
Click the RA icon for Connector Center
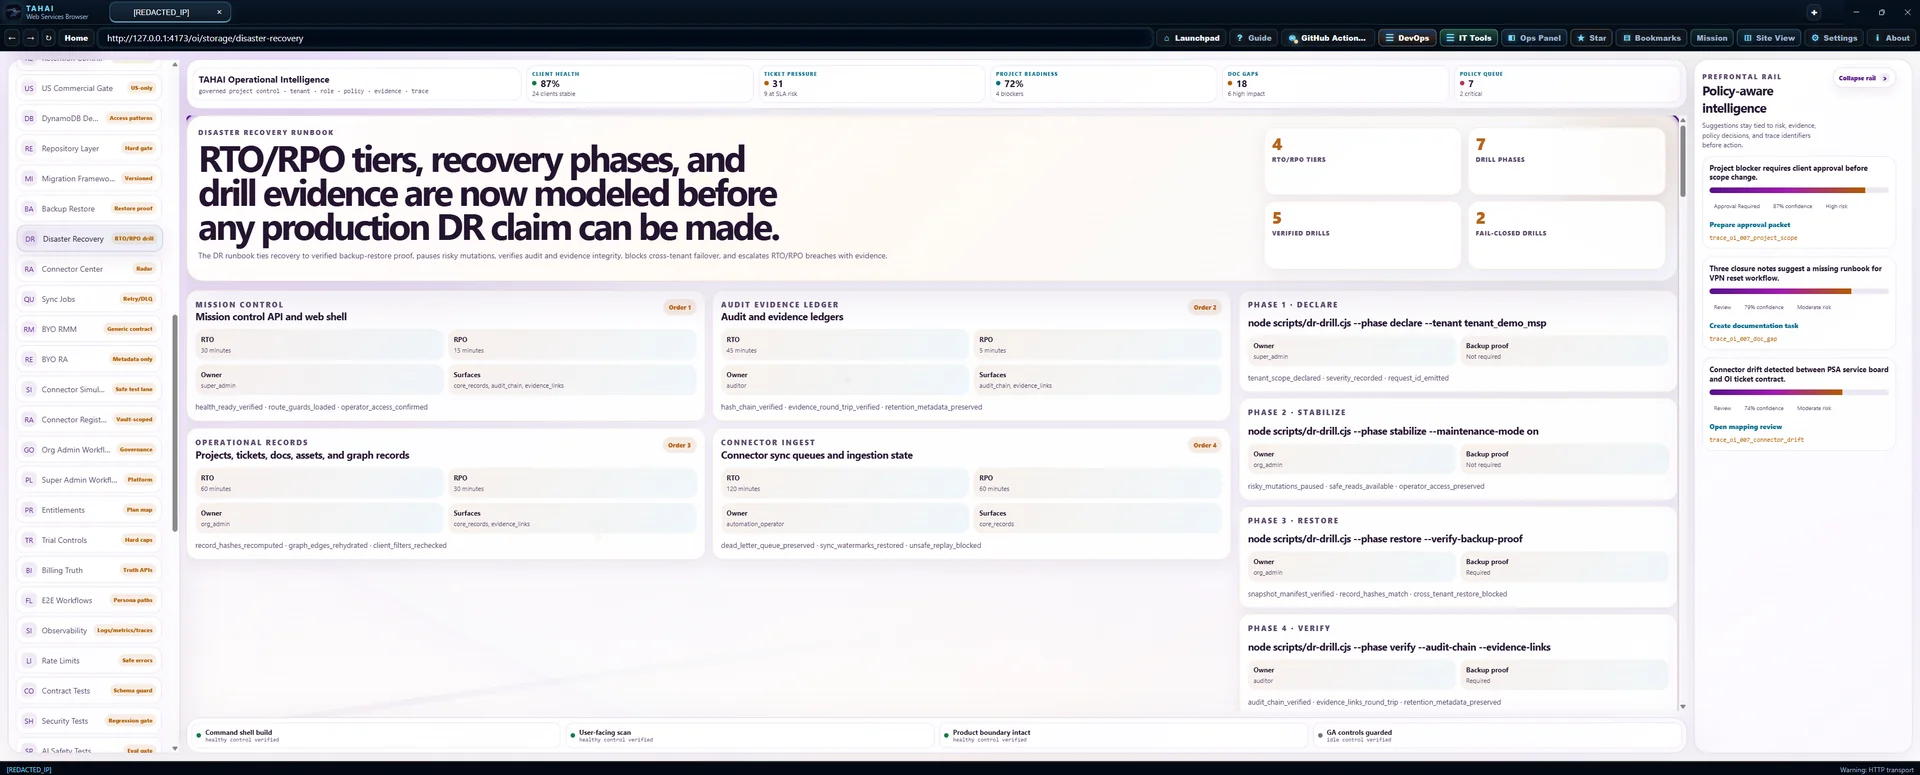29,269
